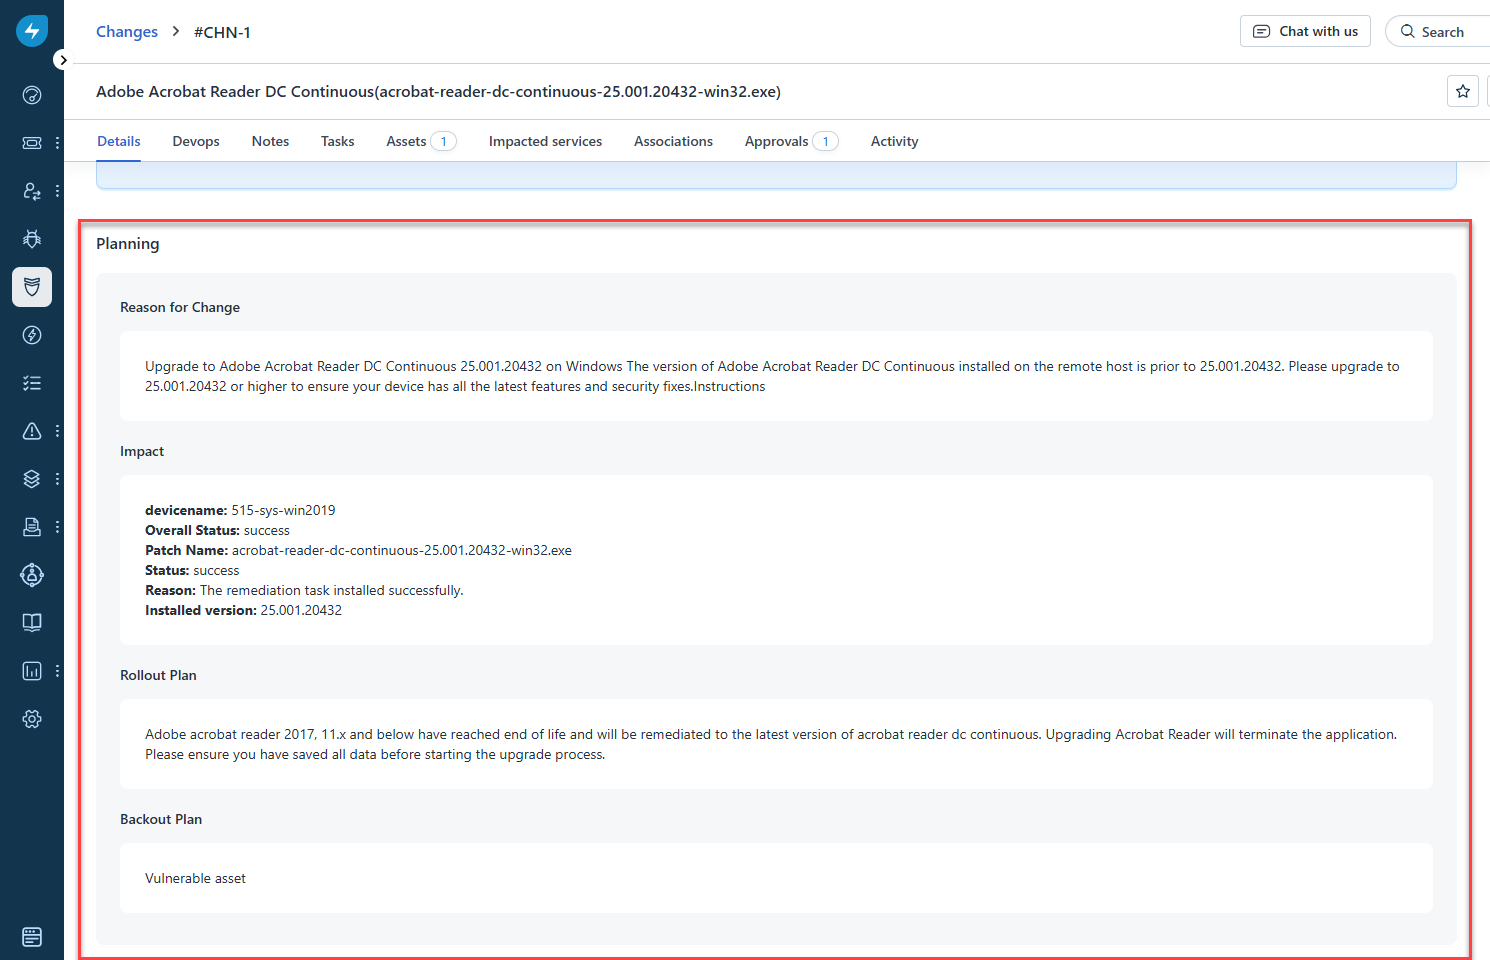
Task: Click the magnifier icon in Search box
Action: [x=1408, y=31]
